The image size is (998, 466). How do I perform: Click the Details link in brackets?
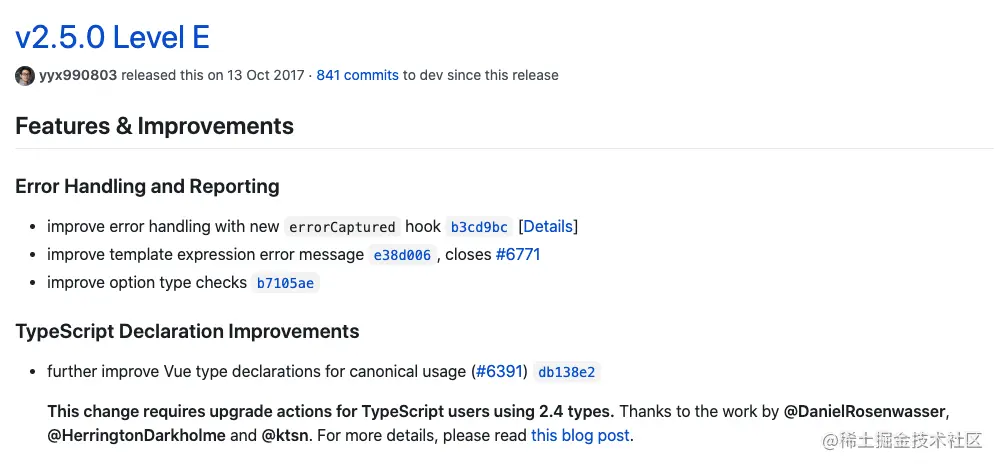coord(548,227)
